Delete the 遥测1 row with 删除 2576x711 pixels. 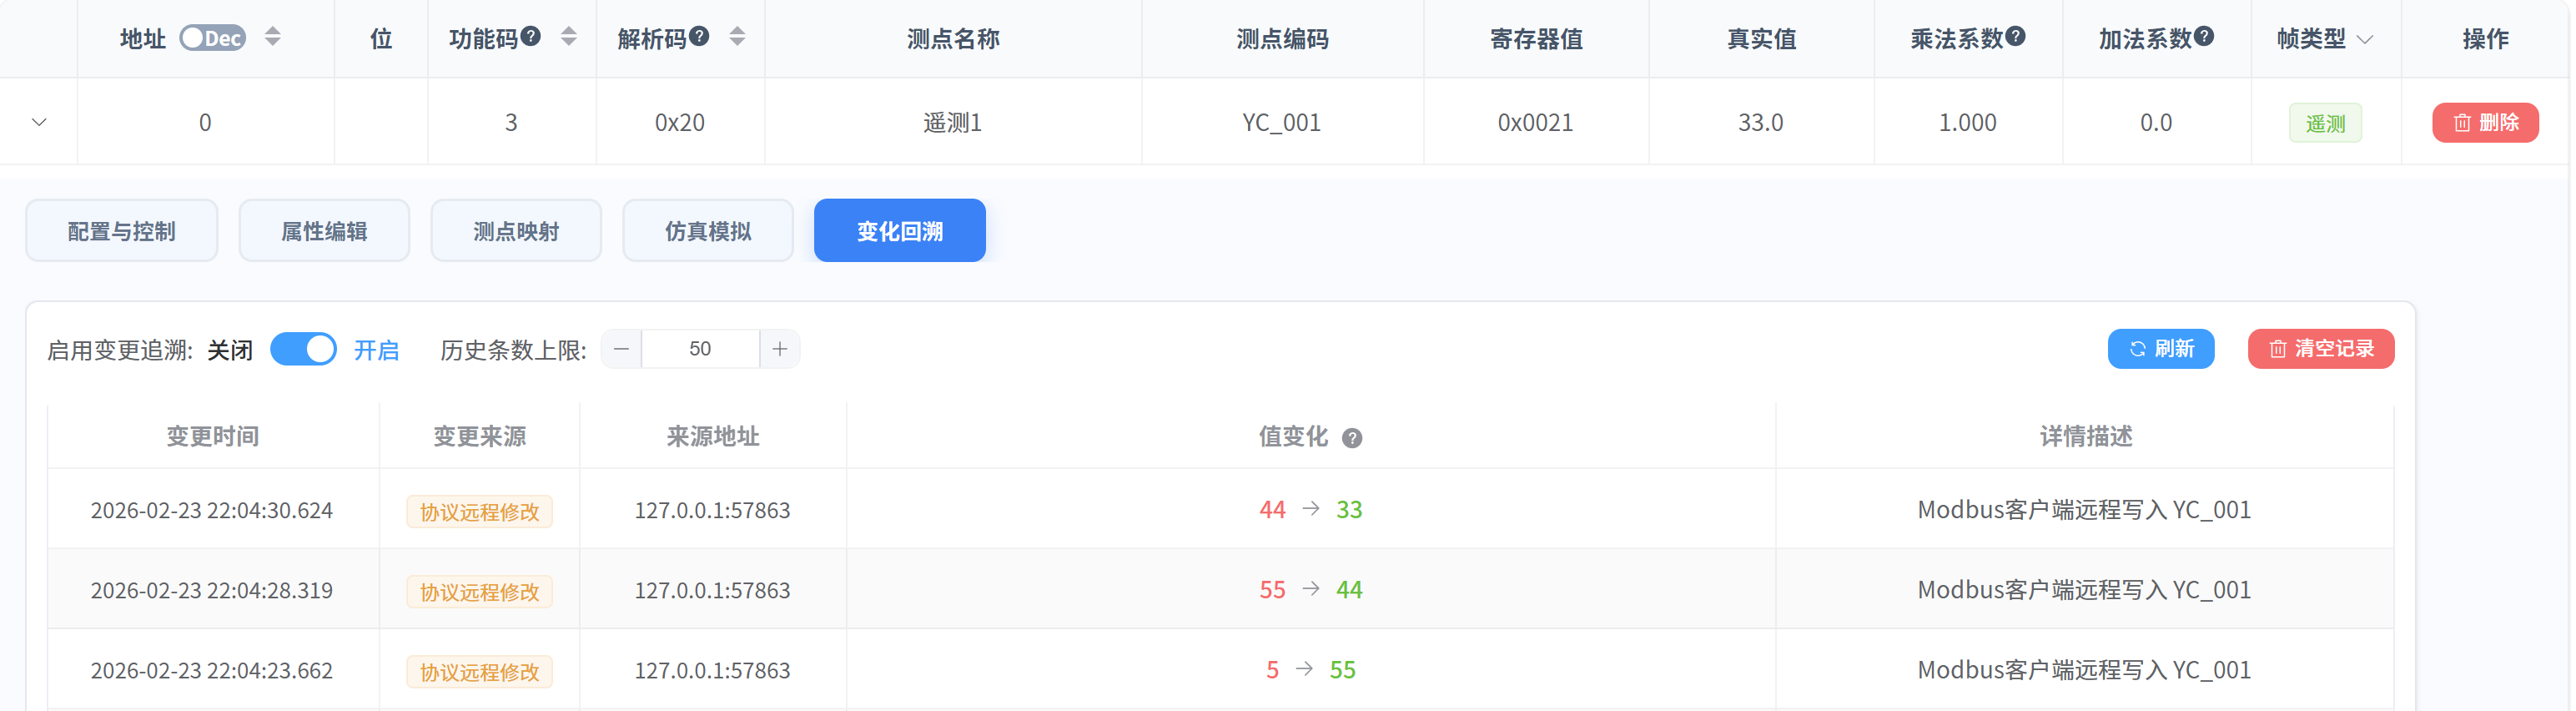pyautogui.click(x=2484, y=122)
